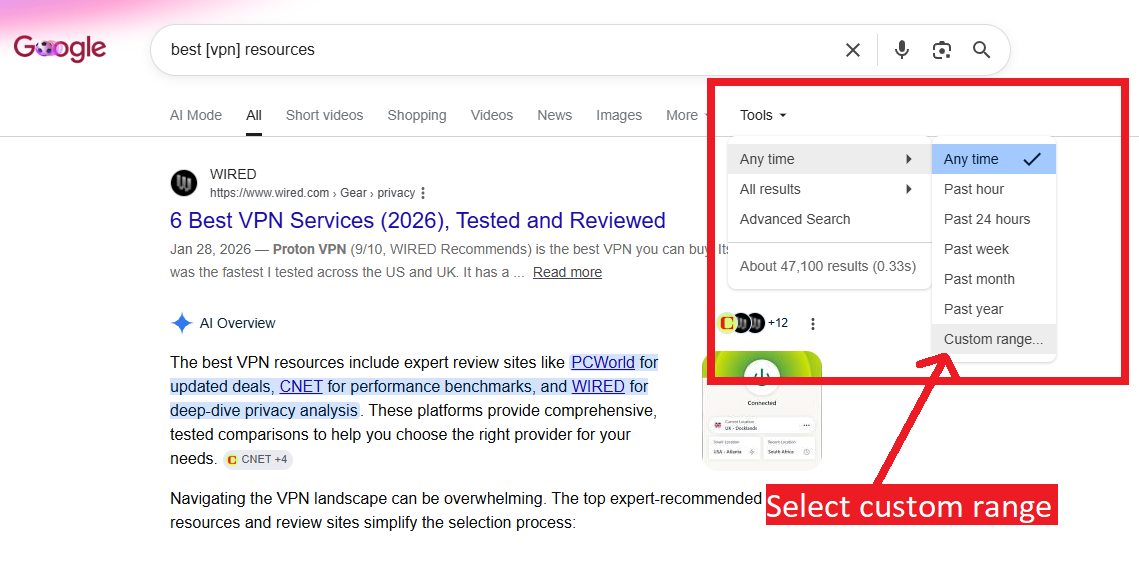
Task: Toggle the Tools dropdown
Action: 763,116
